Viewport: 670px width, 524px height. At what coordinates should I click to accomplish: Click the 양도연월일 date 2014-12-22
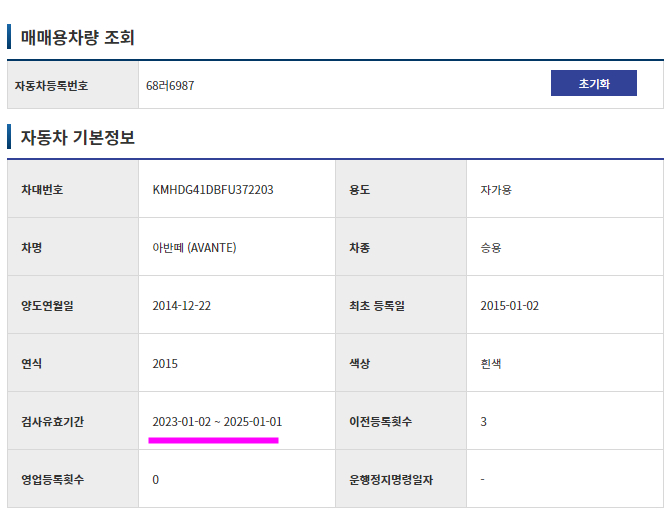(x=182, y=306)
